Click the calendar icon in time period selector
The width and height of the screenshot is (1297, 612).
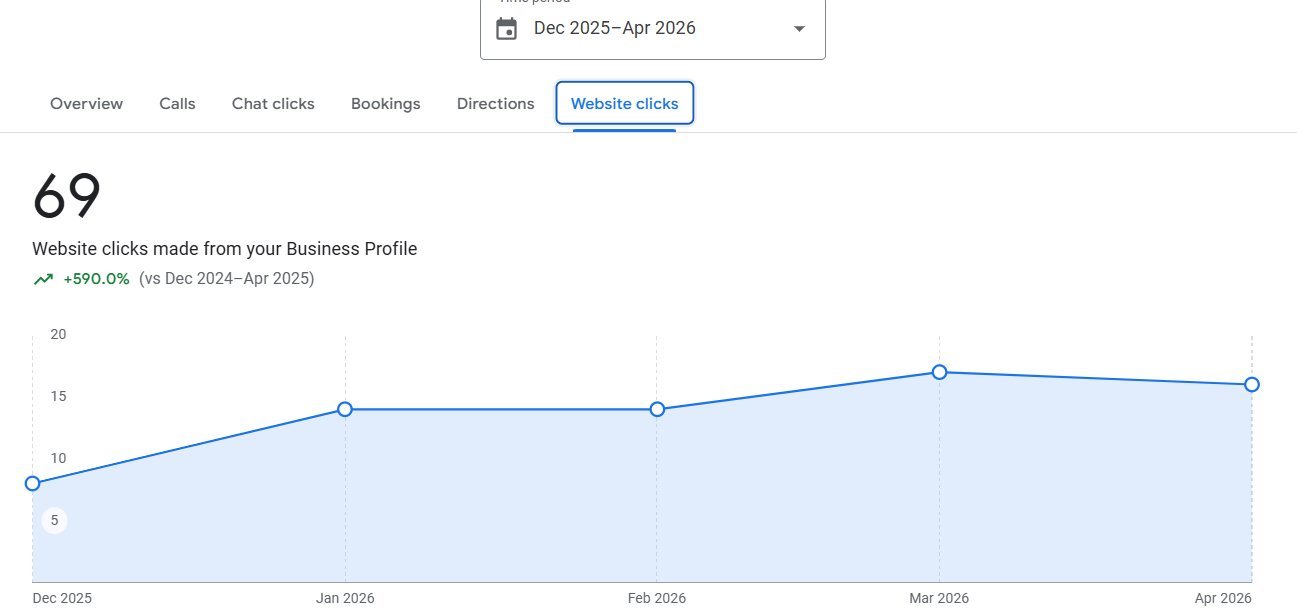pos(507,28)
